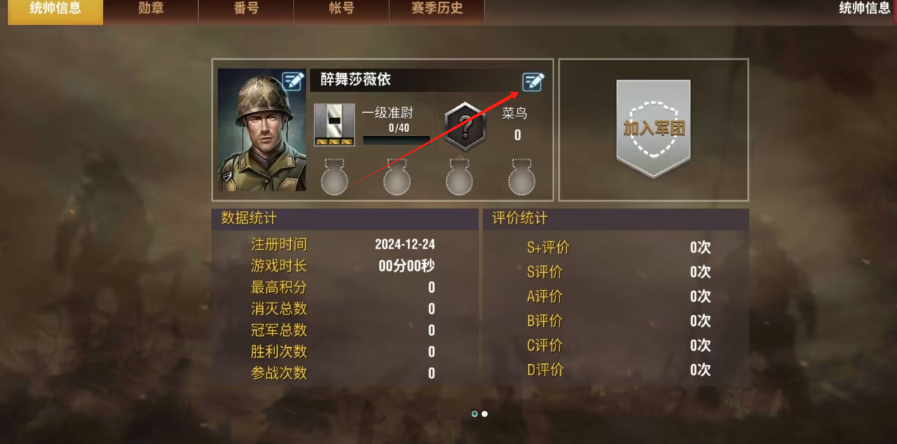This screenshot has width=897, height=444.
Task: Switch to the 勋章 tab
Action: pos(151,10)
